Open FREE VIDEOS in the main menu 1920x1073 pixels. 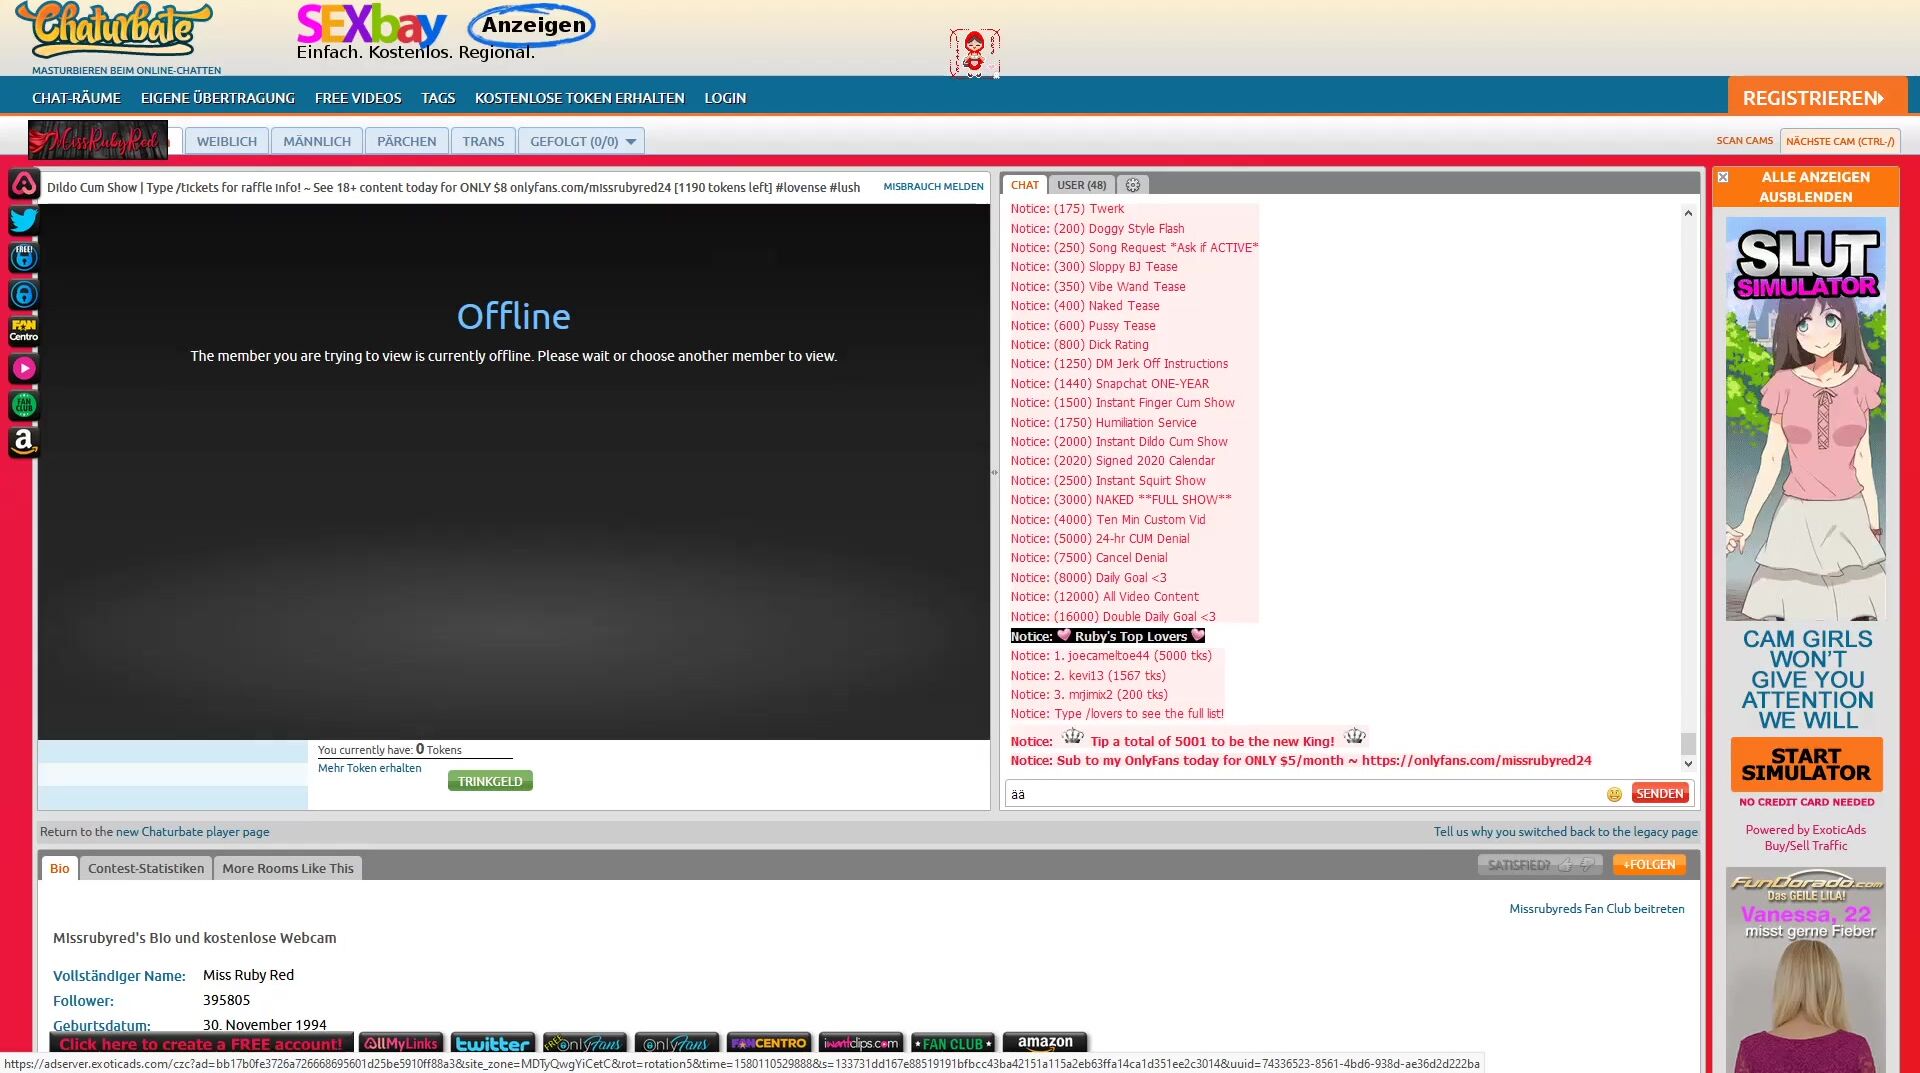pos(358,98)
